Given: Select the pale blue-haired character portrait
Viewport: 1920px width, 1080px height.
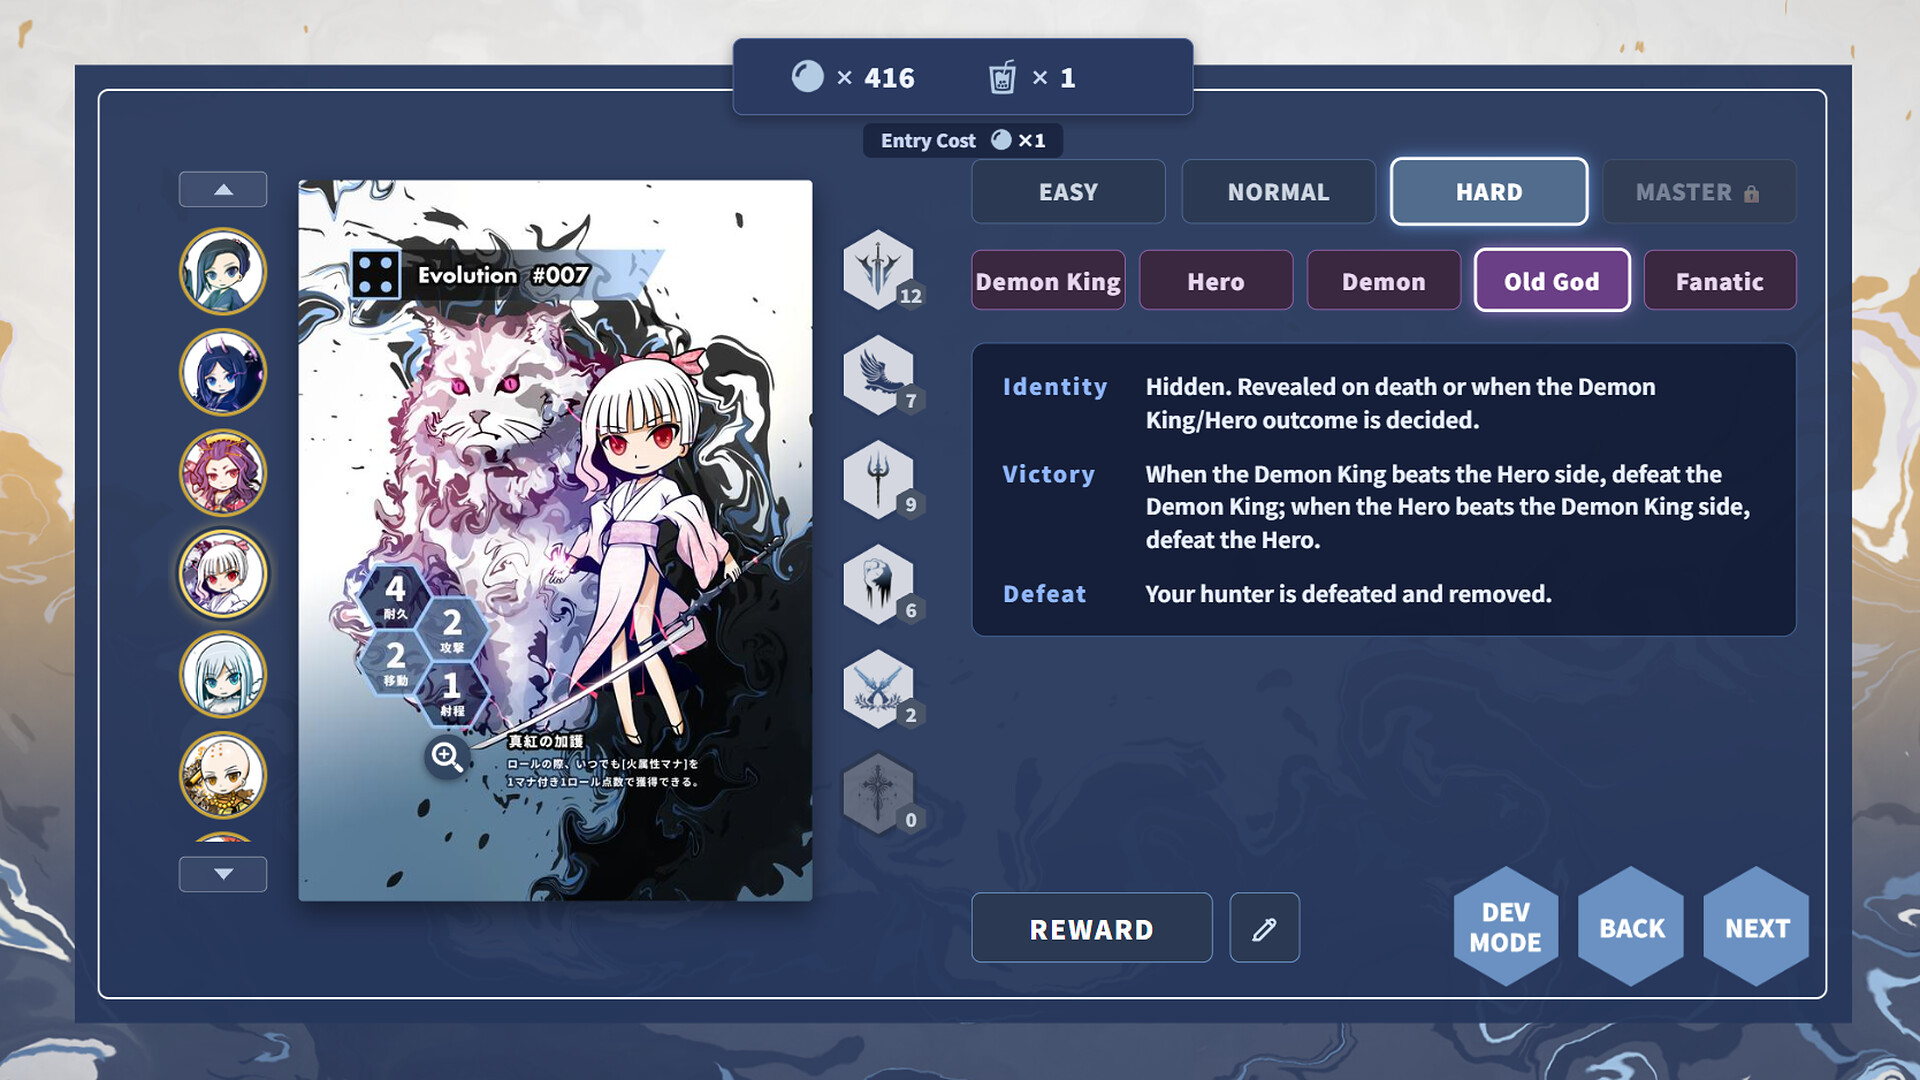Looking at the screenshot, I should (222, 675).
